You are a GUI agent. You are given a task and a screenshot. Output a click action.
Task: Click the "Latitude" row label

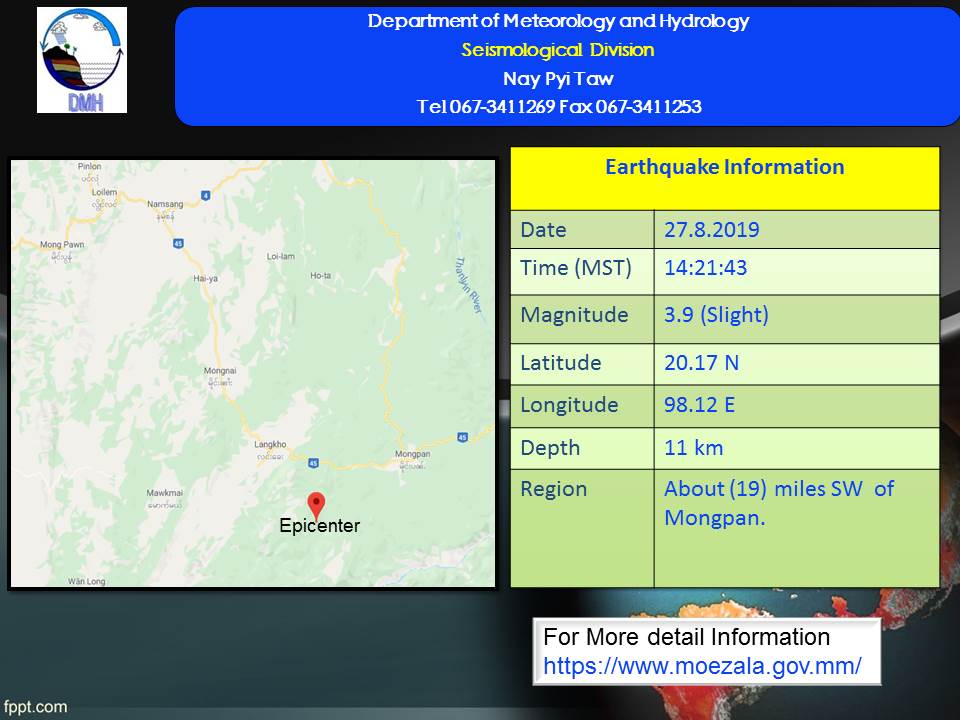[561, 363]
